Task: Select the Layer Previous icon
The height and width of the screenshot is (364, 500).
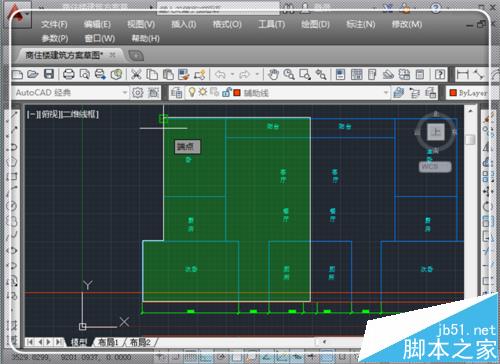Action: [415, 93]
